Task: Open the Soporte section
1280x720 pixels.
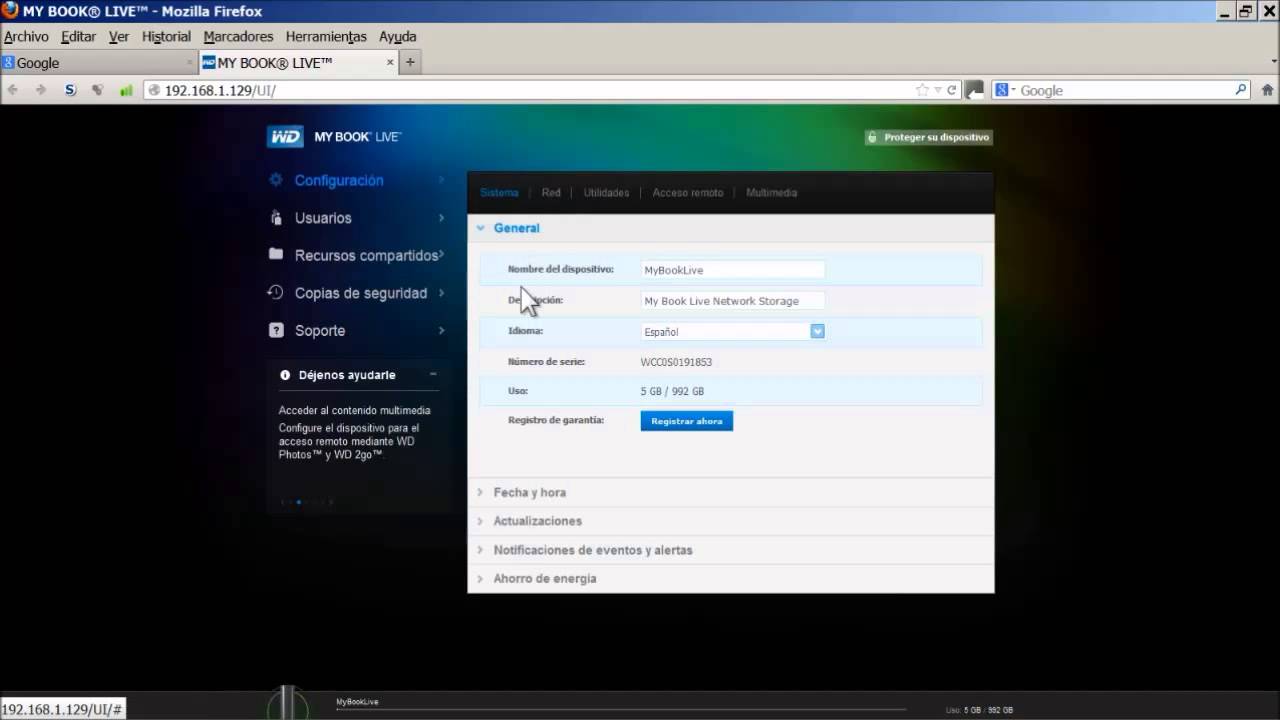Action: [320, 330]
